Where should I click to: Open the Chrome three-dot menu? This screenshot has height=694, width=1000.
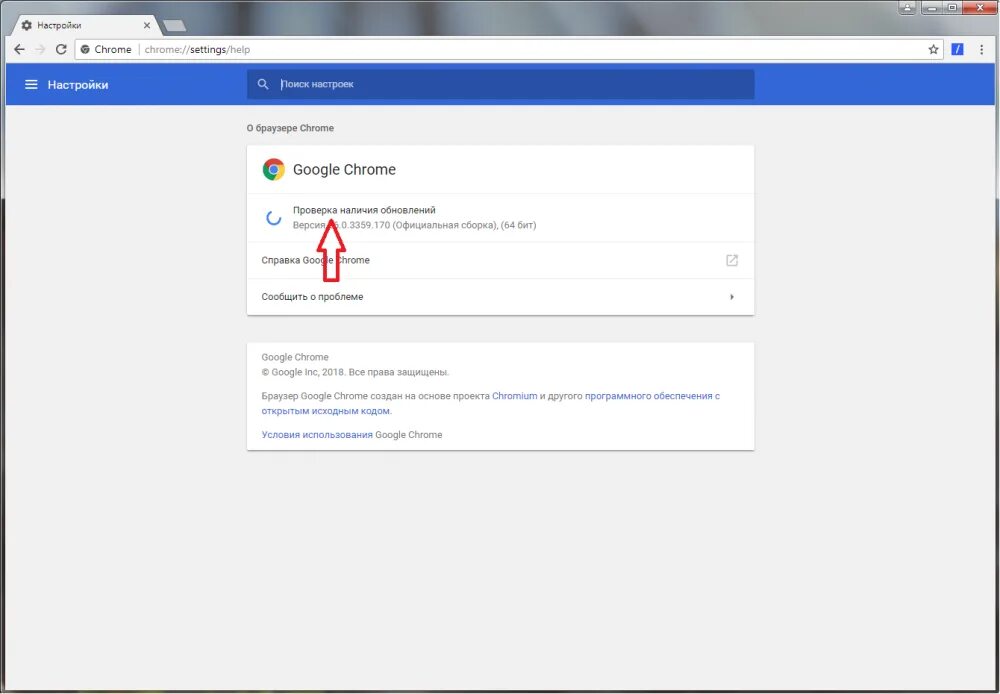point(982,50)
